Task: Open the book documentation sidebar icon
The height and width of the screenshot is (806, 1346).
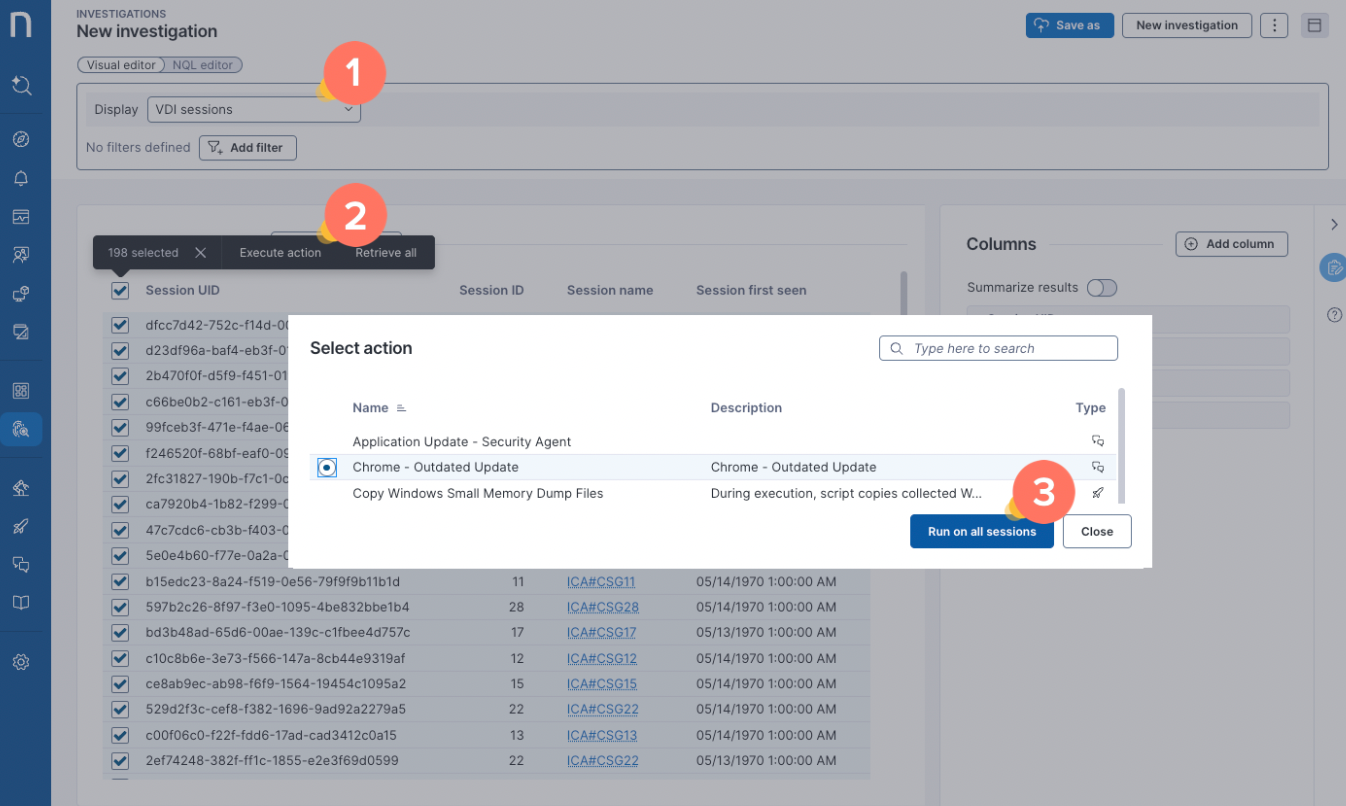Action: (x=21, y=603)
